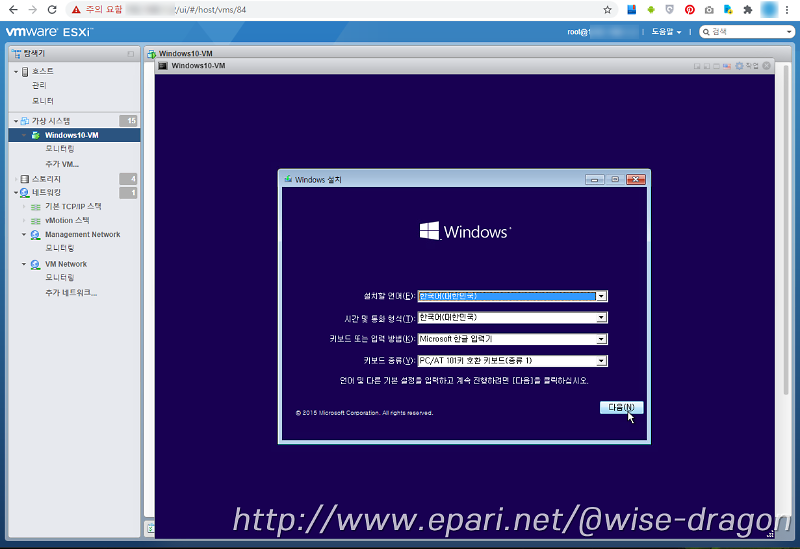Open 모니터링 under VM Network
Image resolution: width=800 pixels, height=549 pixels.
pos(60,278)
